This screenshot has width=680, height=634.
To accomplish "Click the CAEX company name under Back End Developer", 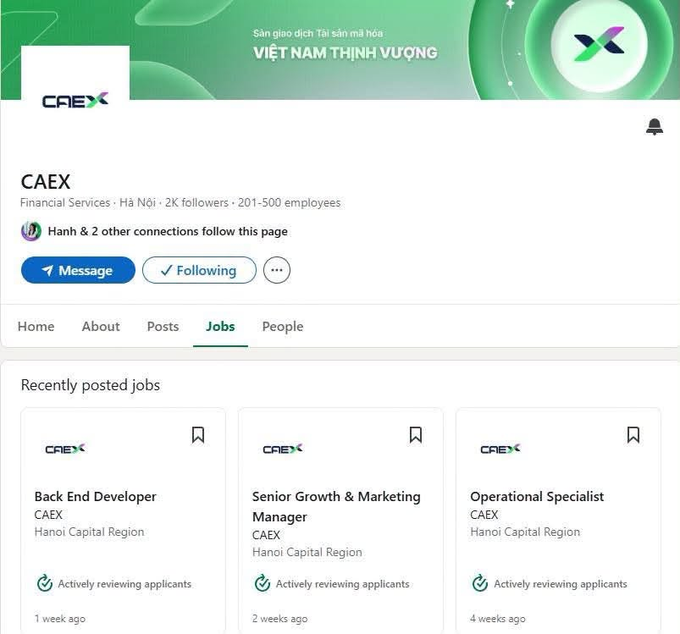I will [x=49, y=515].
